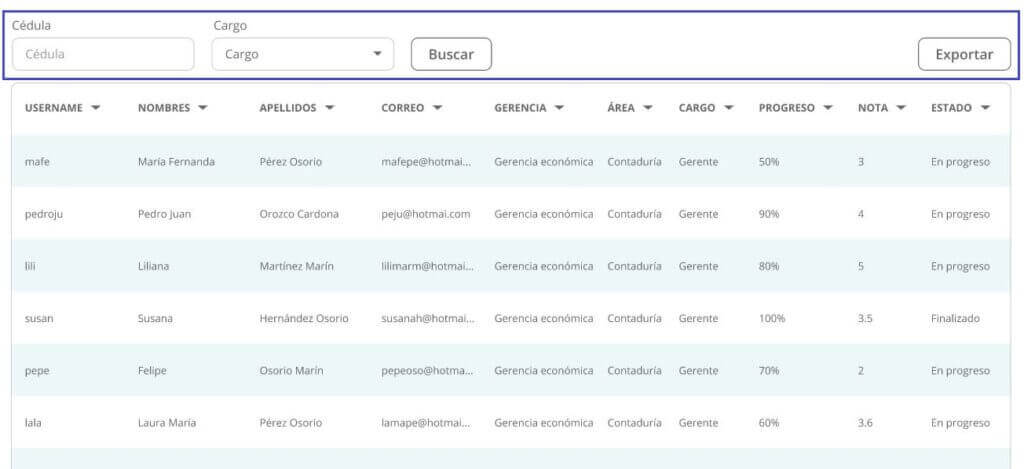Sort by ÁREA column arrow

pos(648,108)
